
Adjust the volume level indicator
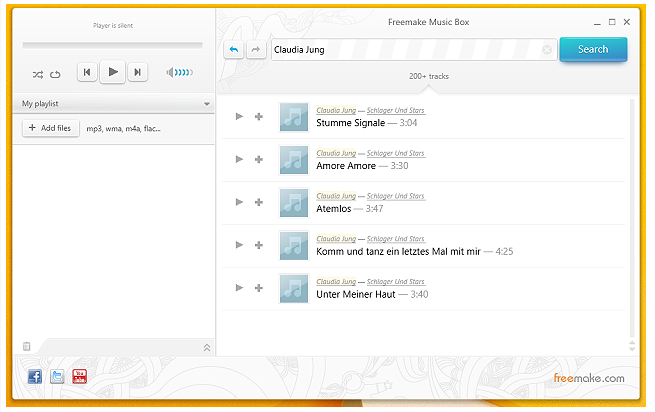[180, 72]
